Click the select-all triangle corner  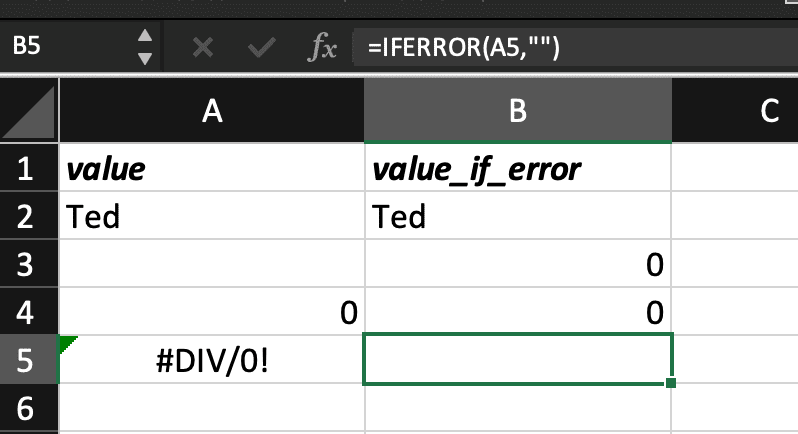click(30, 112)
